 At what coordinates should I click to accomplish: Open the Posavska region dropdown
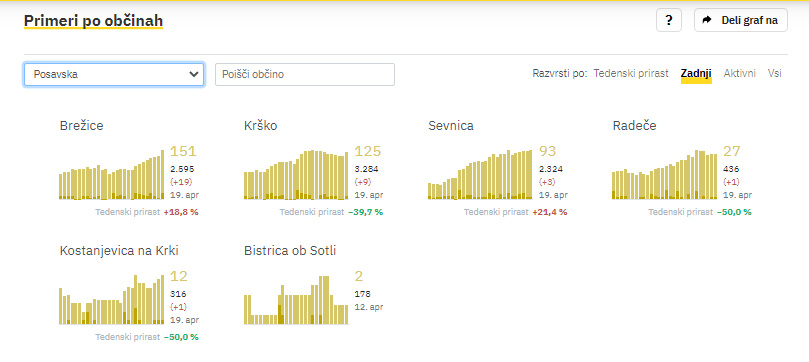click(x=114, y=74)
